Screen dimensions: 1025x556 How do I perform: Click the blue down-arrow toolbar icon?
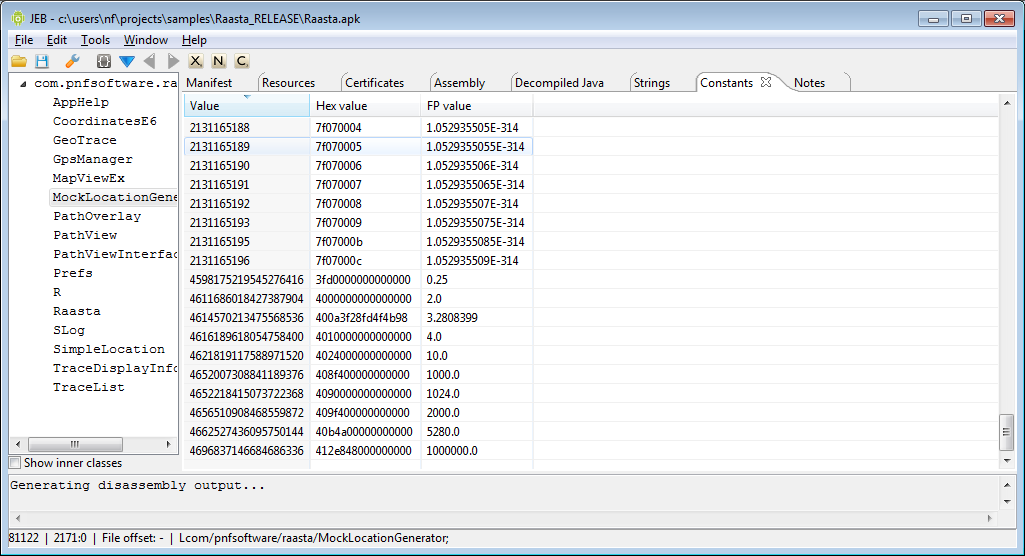click(x=127, y=61)
